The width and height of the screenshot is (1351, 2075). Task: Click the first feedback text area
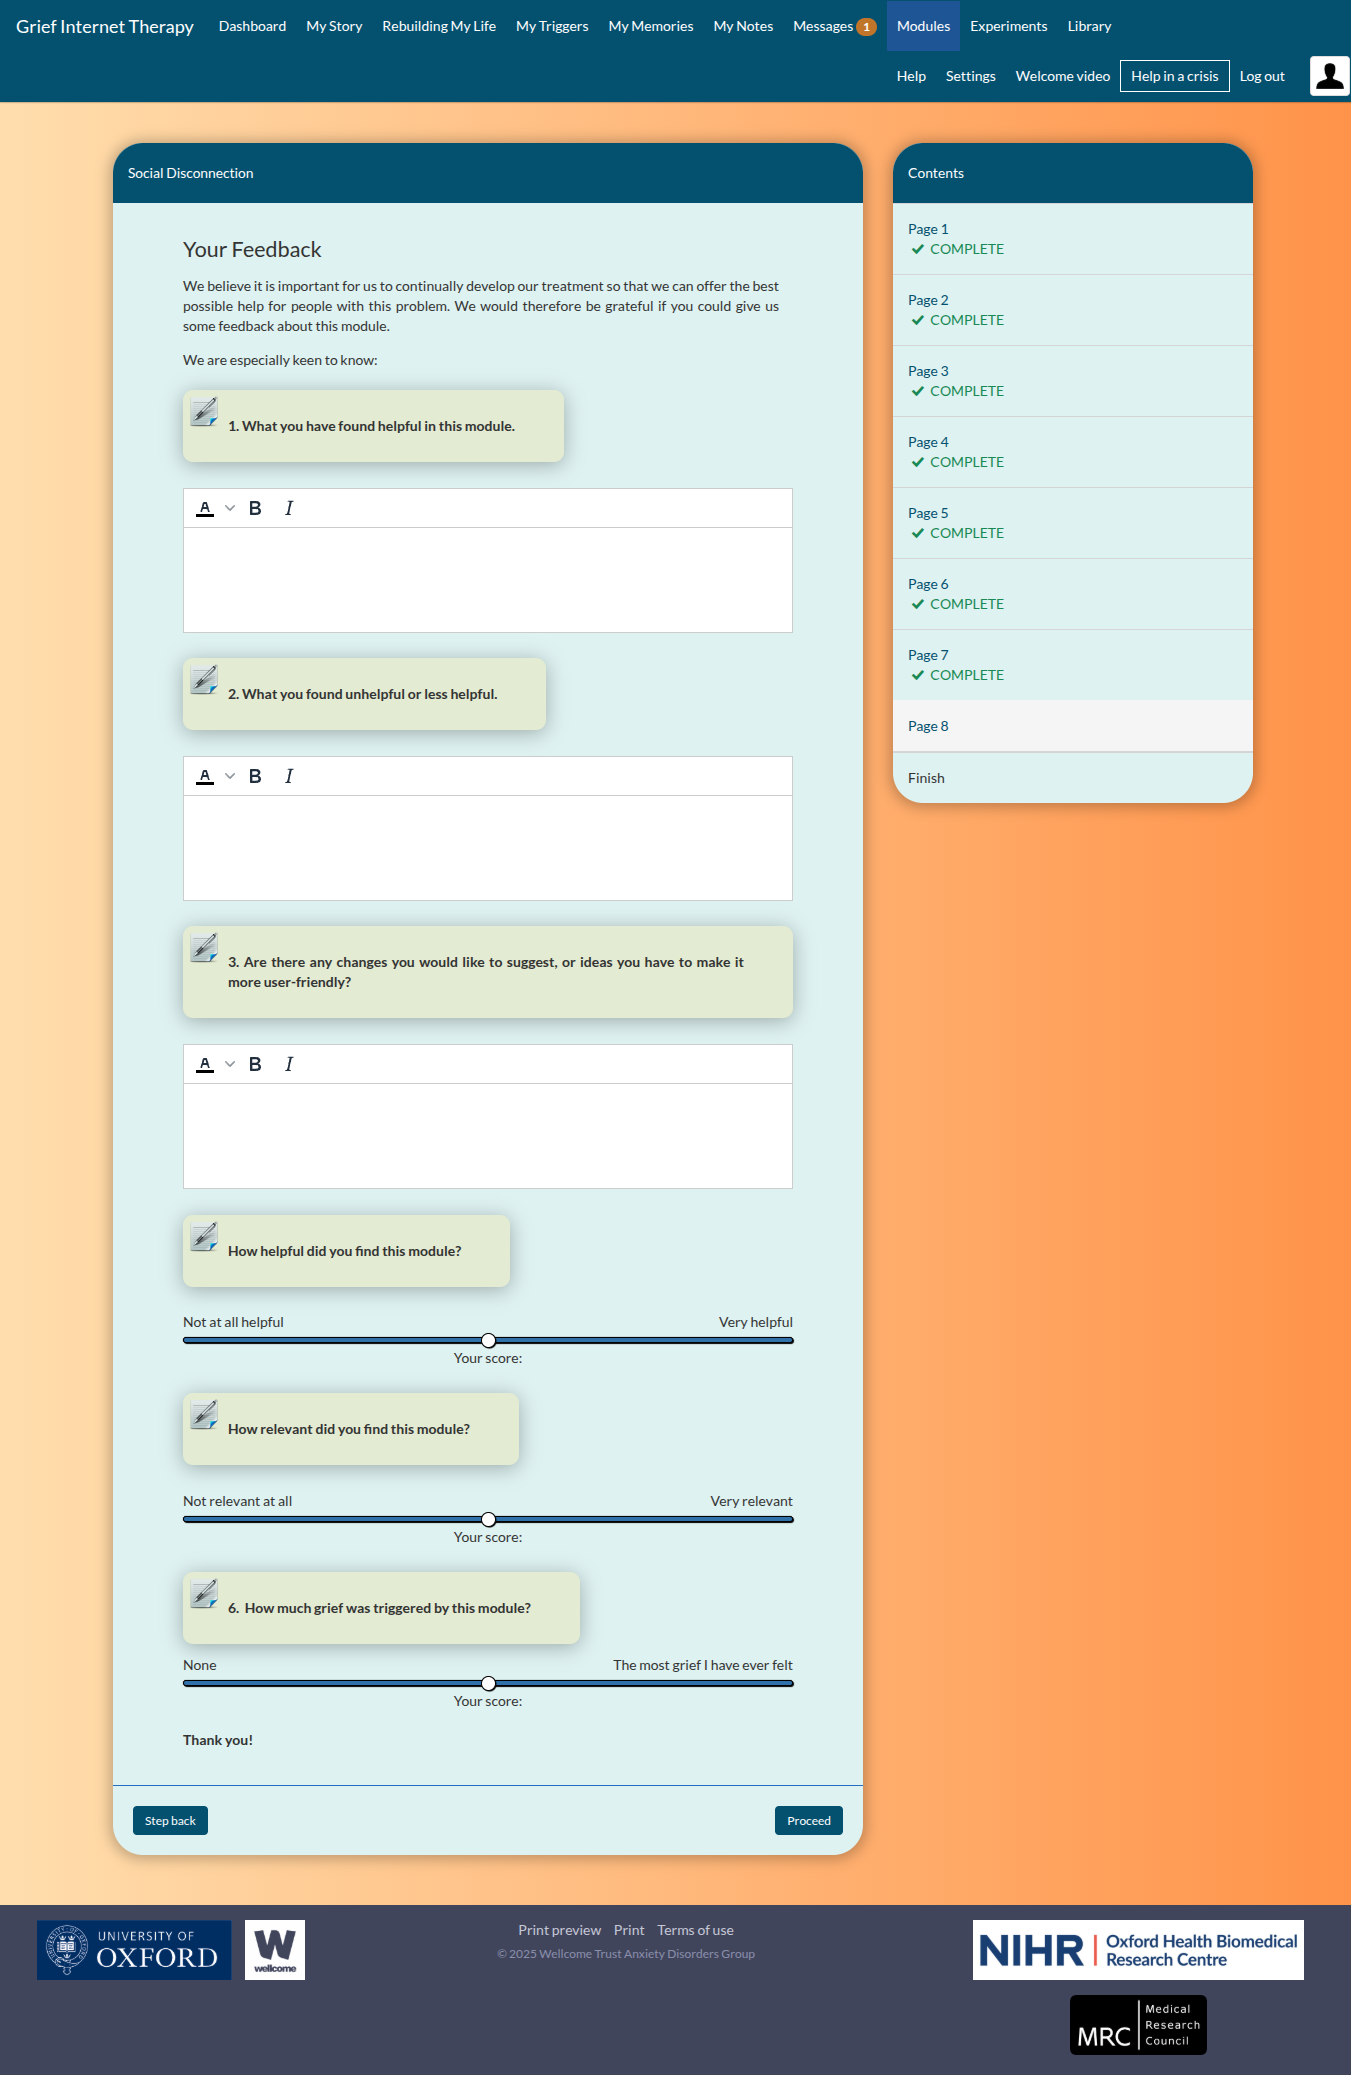pyautogui.click(x=488, y=580)
